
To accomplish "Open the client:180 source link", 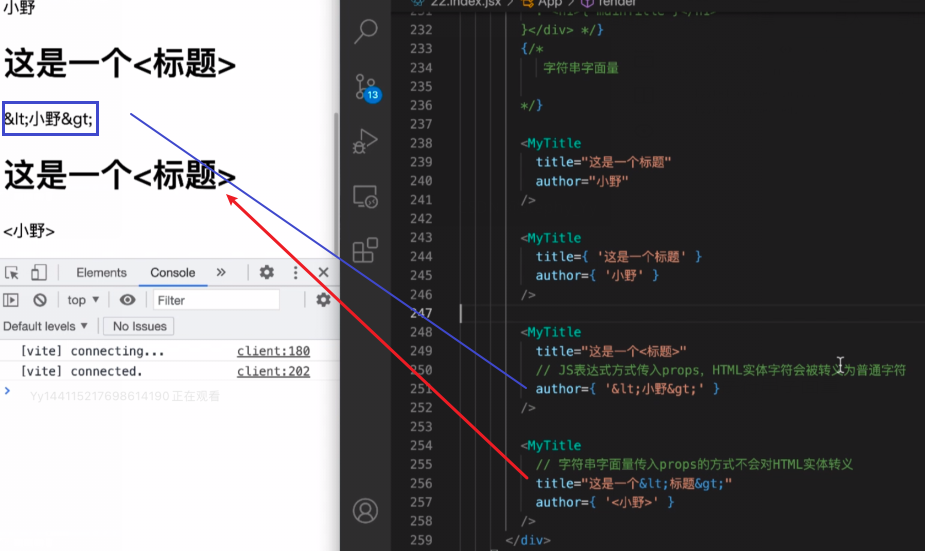I will click(273, 351).
